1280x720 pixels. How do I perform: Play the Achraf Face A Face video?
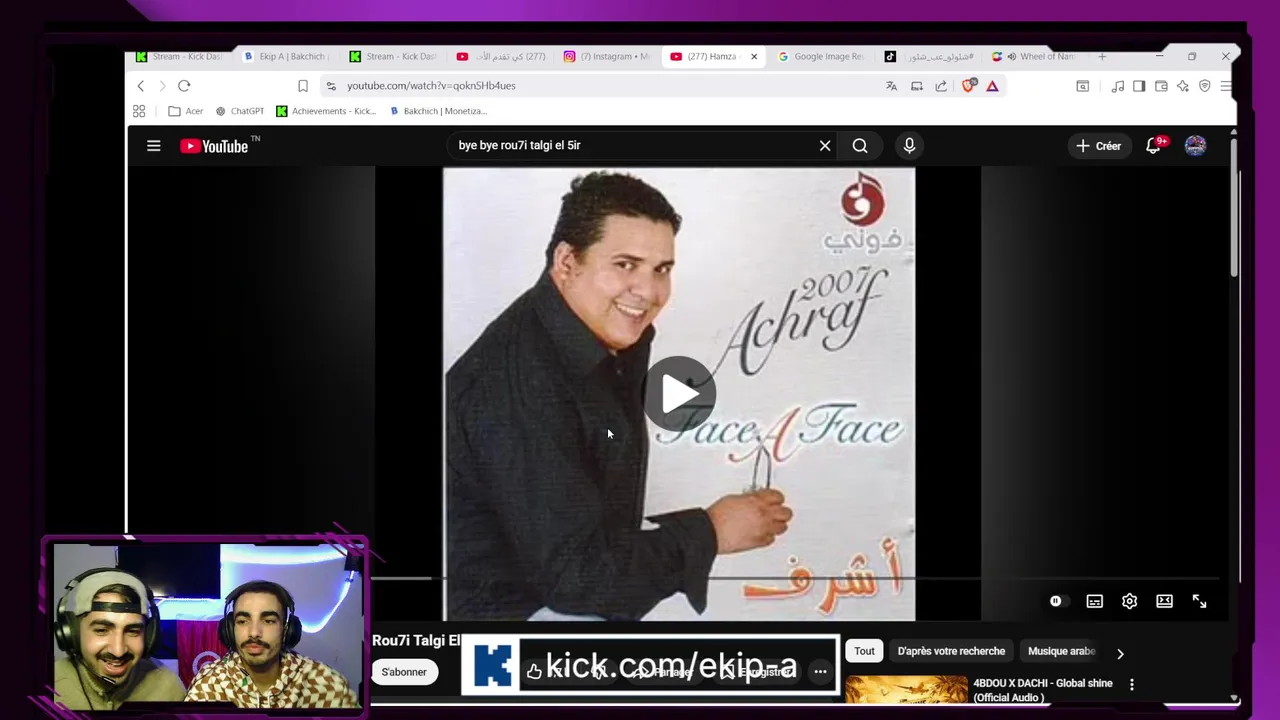point(679,393)
